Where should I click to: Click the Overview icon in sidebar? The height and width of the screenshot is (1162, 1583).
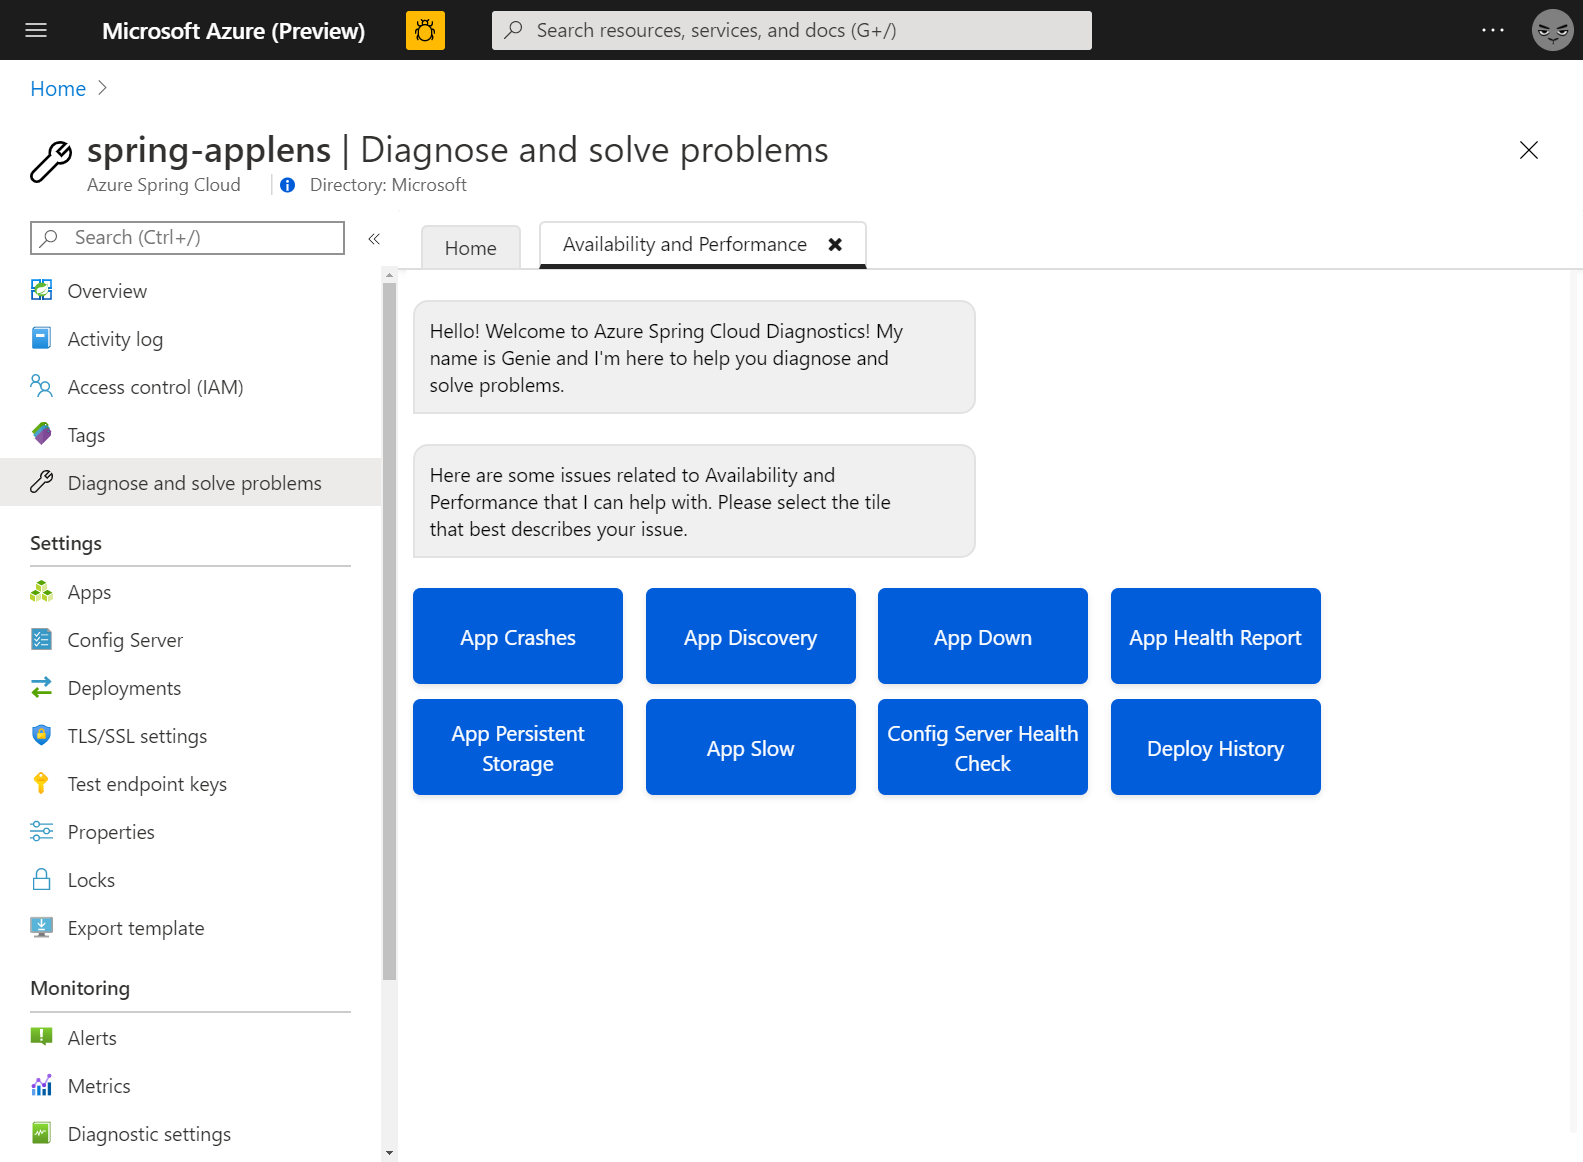[x=41, y=290]
